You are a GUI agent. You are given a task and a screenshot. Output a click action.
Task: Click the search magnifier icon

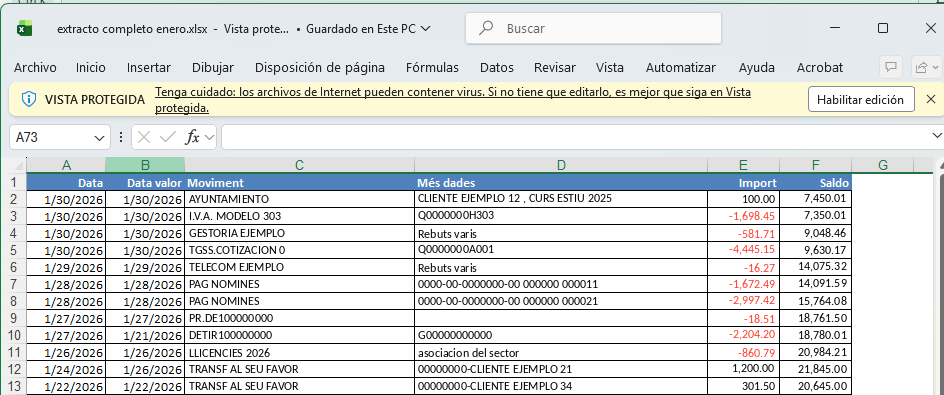[x=485, y=28]
